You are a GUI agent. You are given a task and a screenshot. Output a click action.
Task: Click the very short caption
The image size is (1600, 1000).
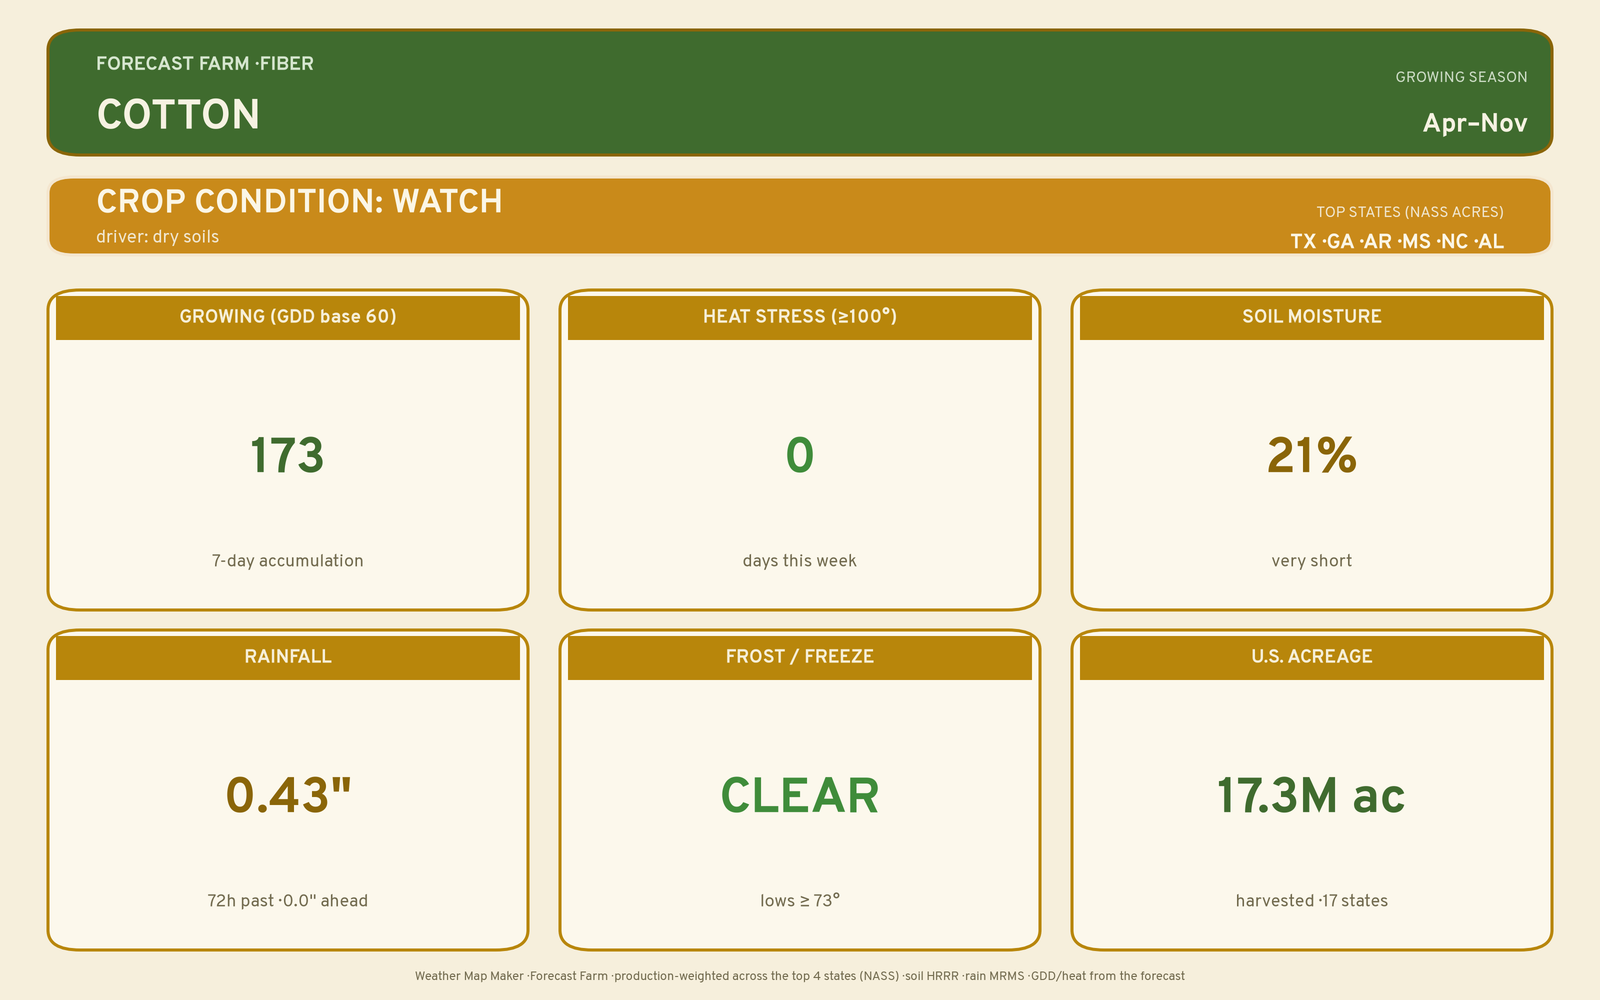click(x=1312, y=561)
